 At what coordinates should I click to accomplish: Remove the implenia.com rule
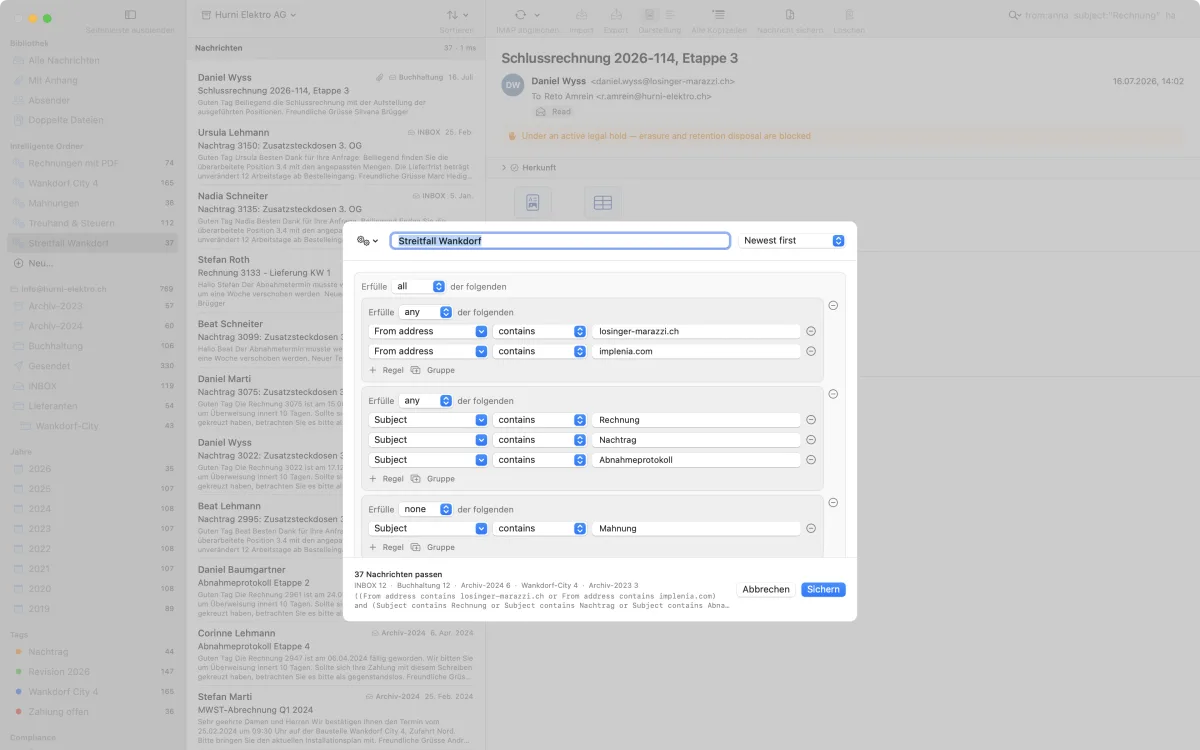pos(811,351)
